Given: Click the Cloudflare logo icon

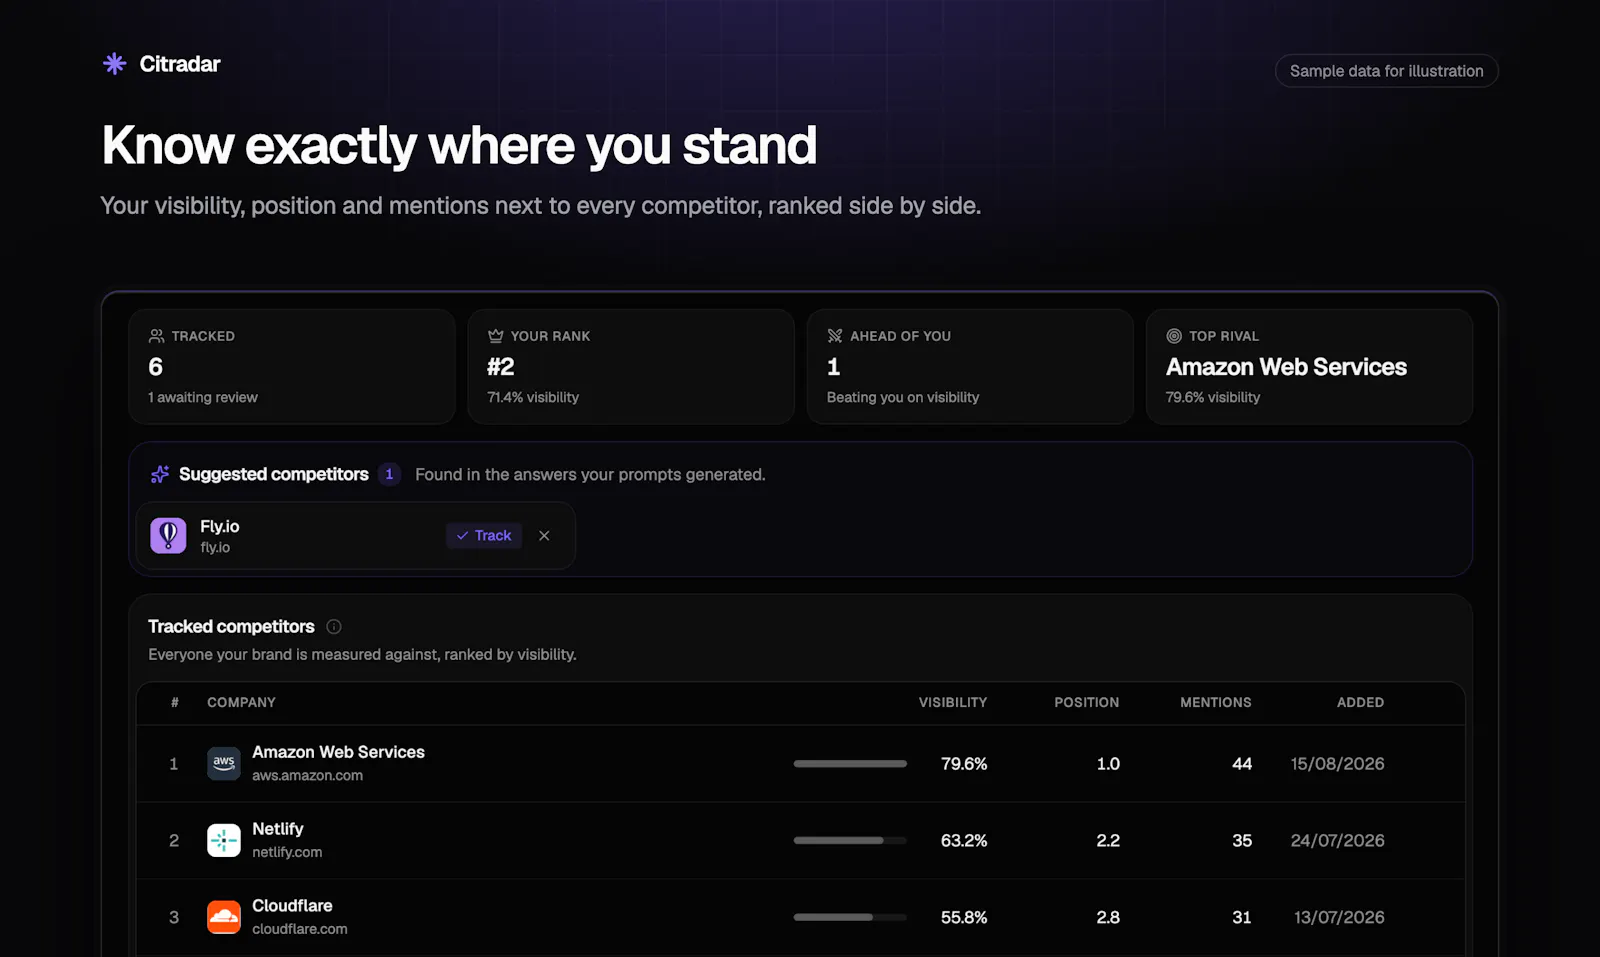Looking at the screenshot, I should [224, 917].
